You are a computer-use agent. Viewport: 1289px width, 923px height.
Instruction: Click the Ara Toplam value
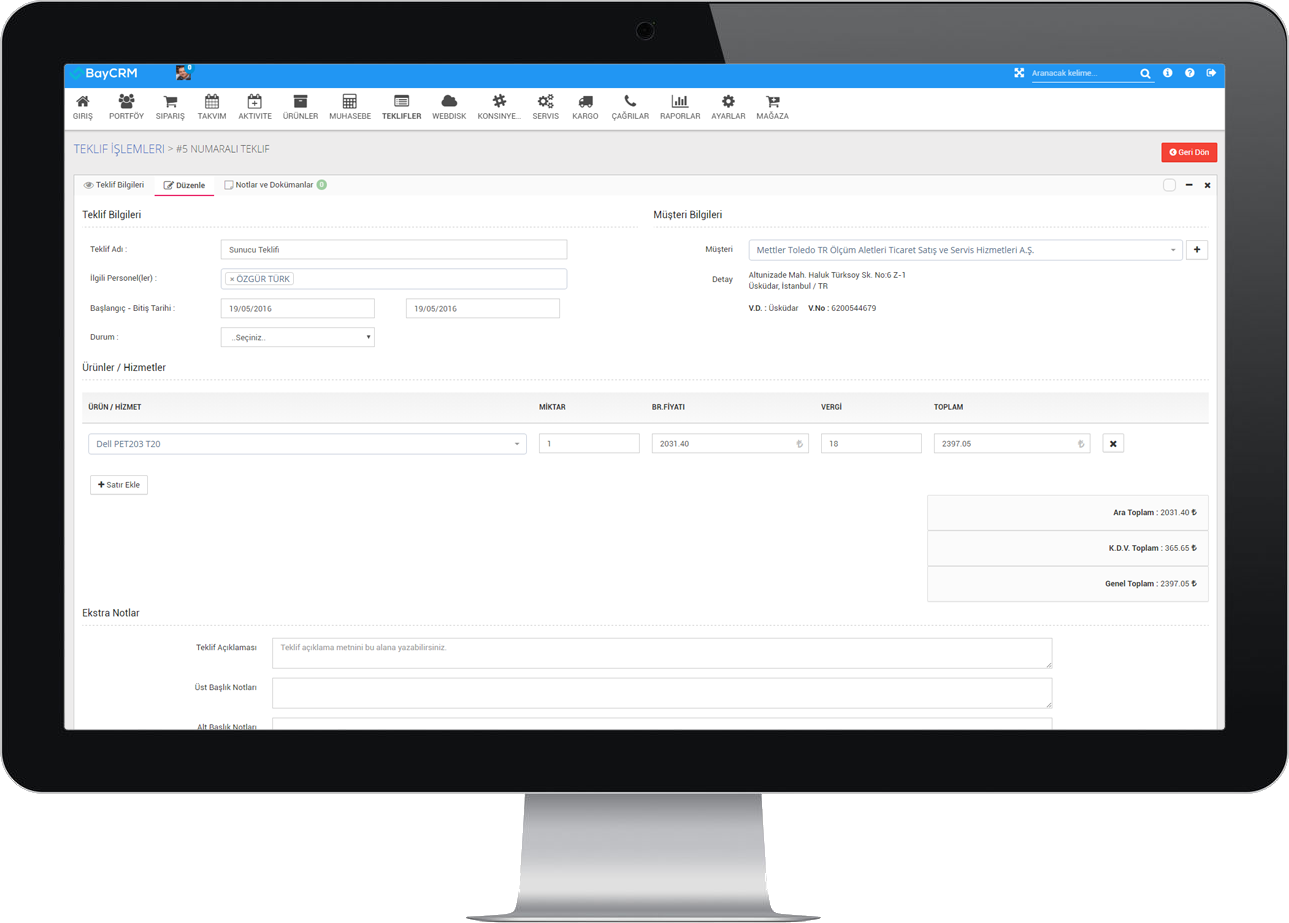1178,512
